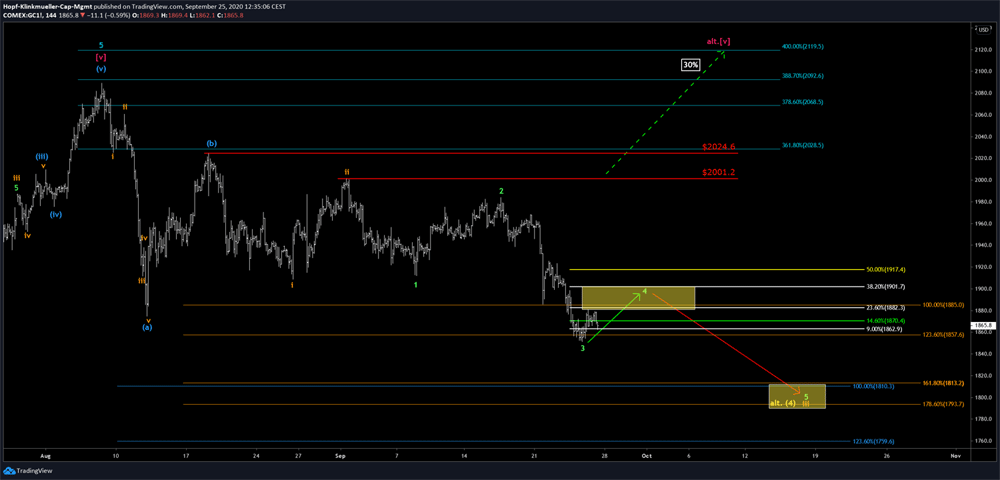Click the 400.00%(2119.5) Fibonacci extension label
The image size is (1000, 480).
[x=802, y=47]
